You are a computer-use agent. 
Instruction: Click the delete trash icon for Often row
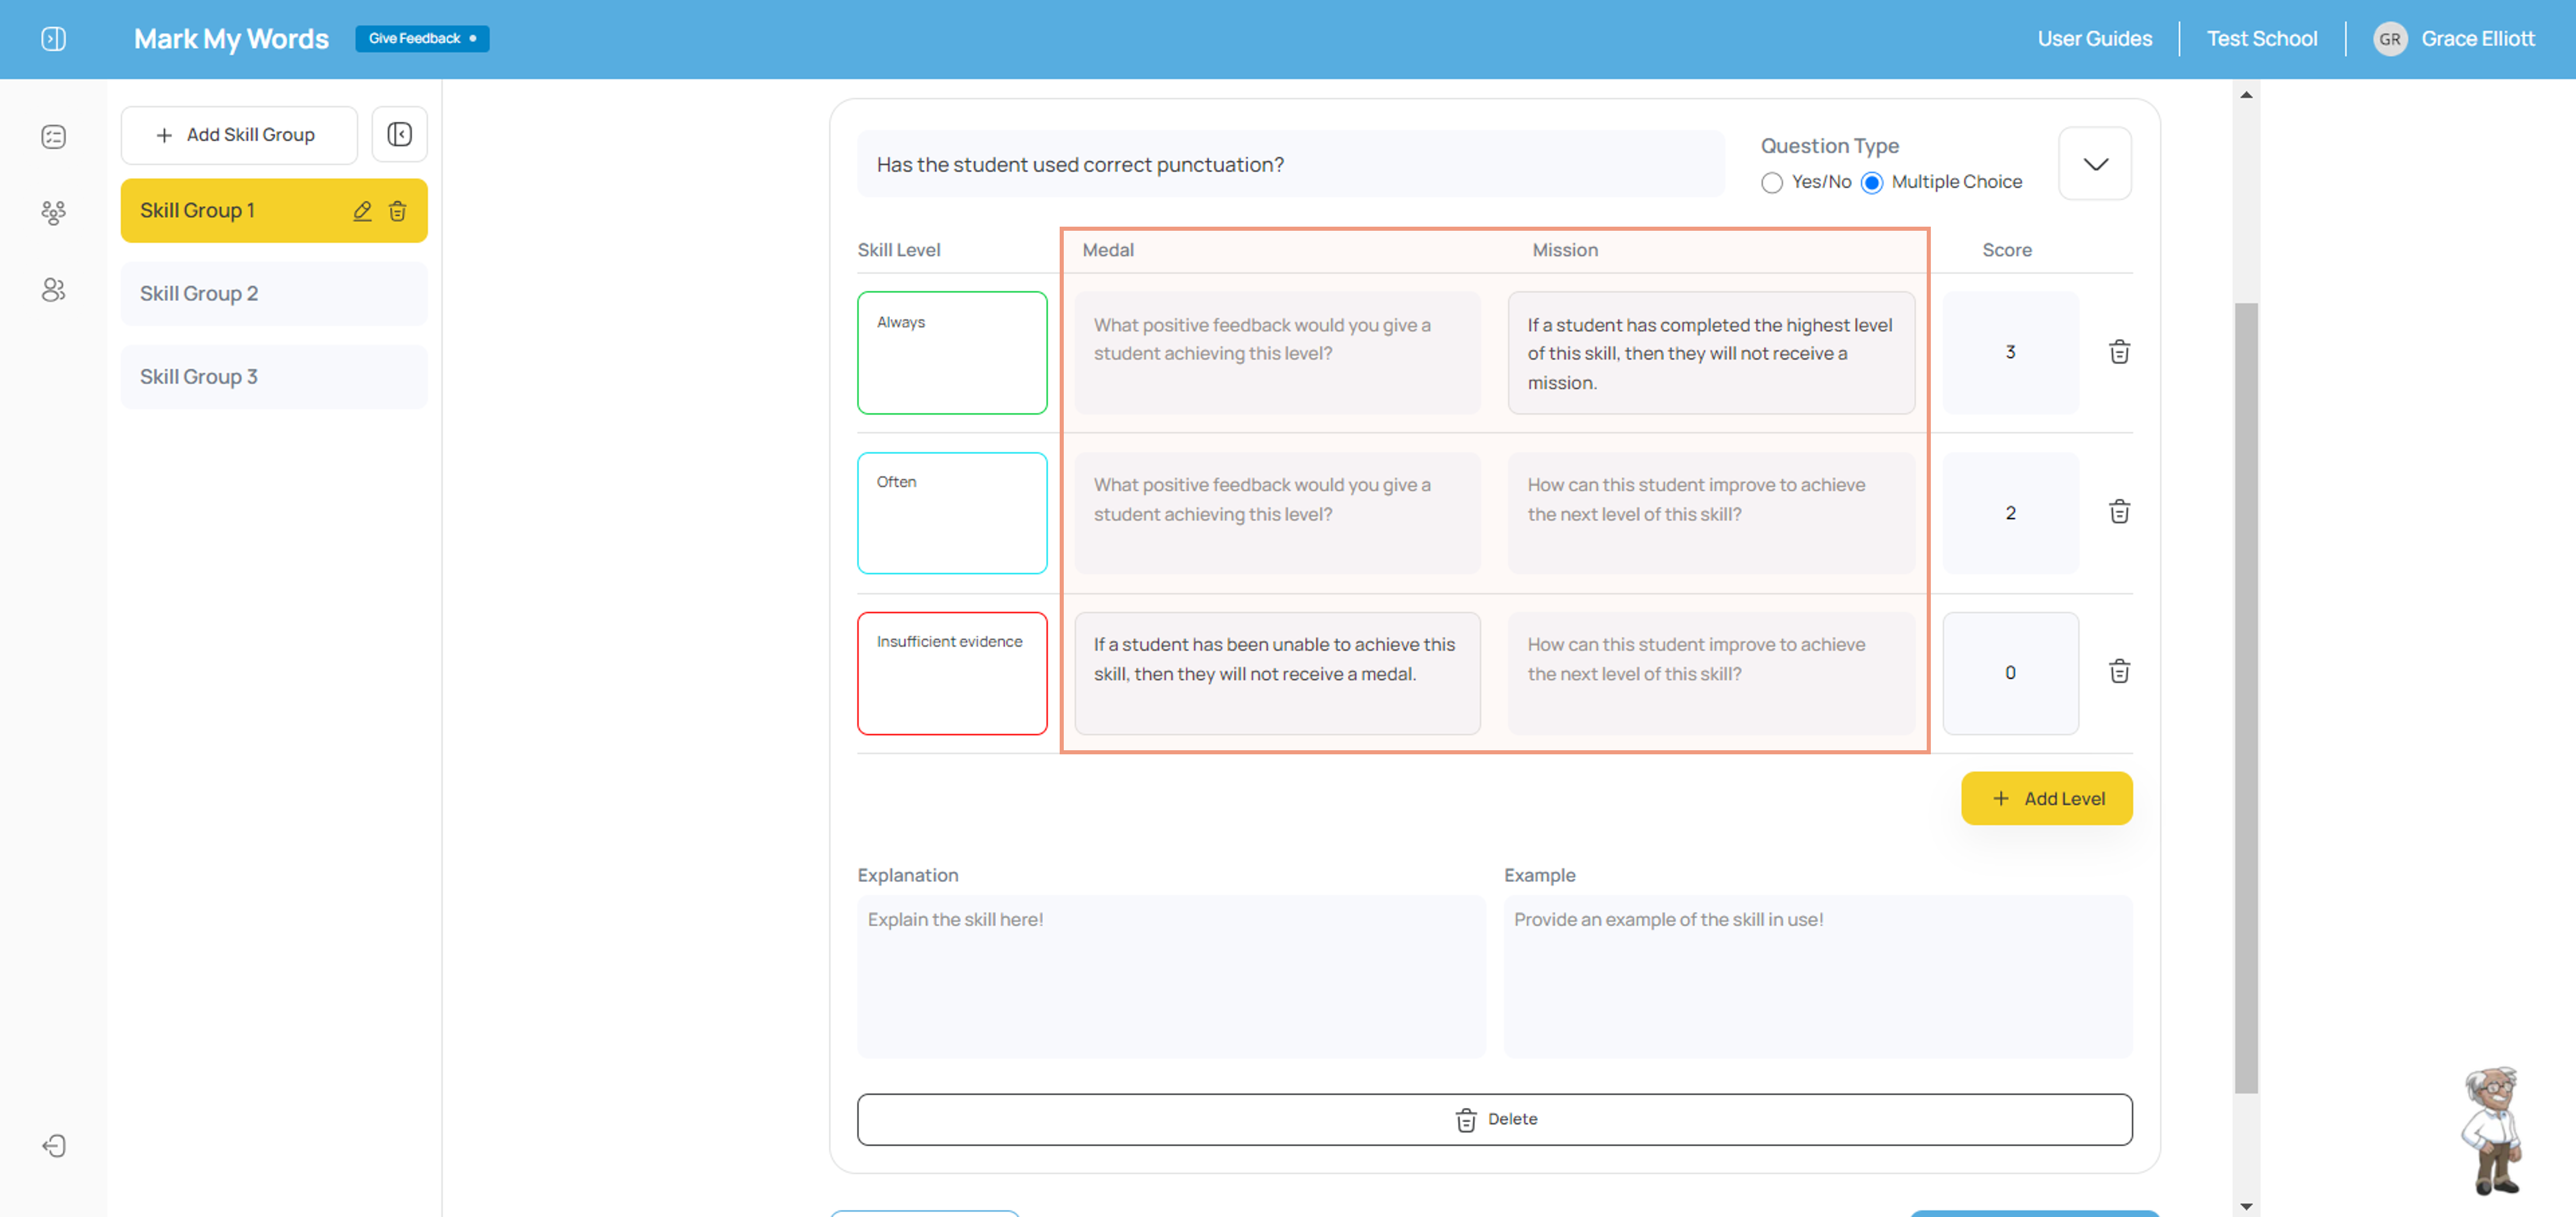pyautogui.click(x=2121, y=511)
